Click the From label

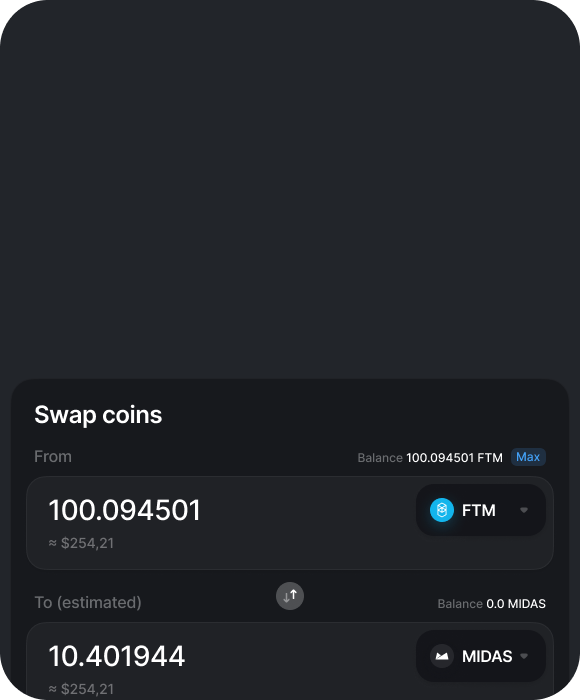[53, 457]
